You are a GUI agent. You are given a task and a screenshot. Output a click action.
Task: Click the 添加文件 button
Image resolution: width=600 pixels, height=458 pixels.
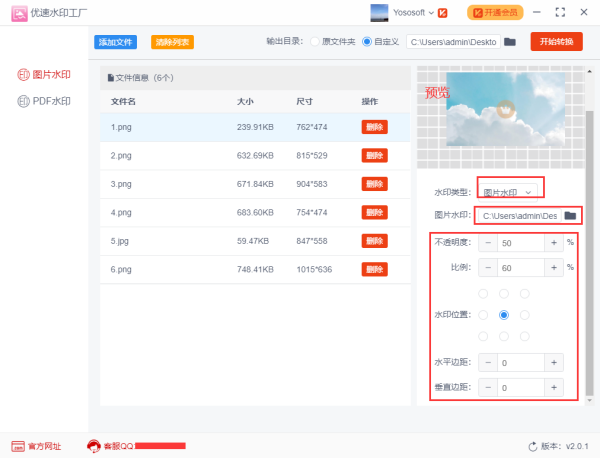(x=115, y=42)
